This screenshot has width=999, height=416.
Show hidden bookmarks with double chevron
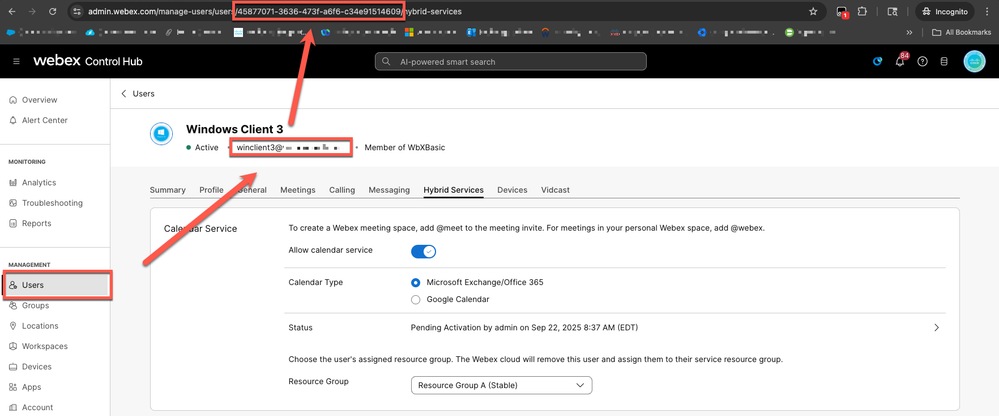click(909, 32)
